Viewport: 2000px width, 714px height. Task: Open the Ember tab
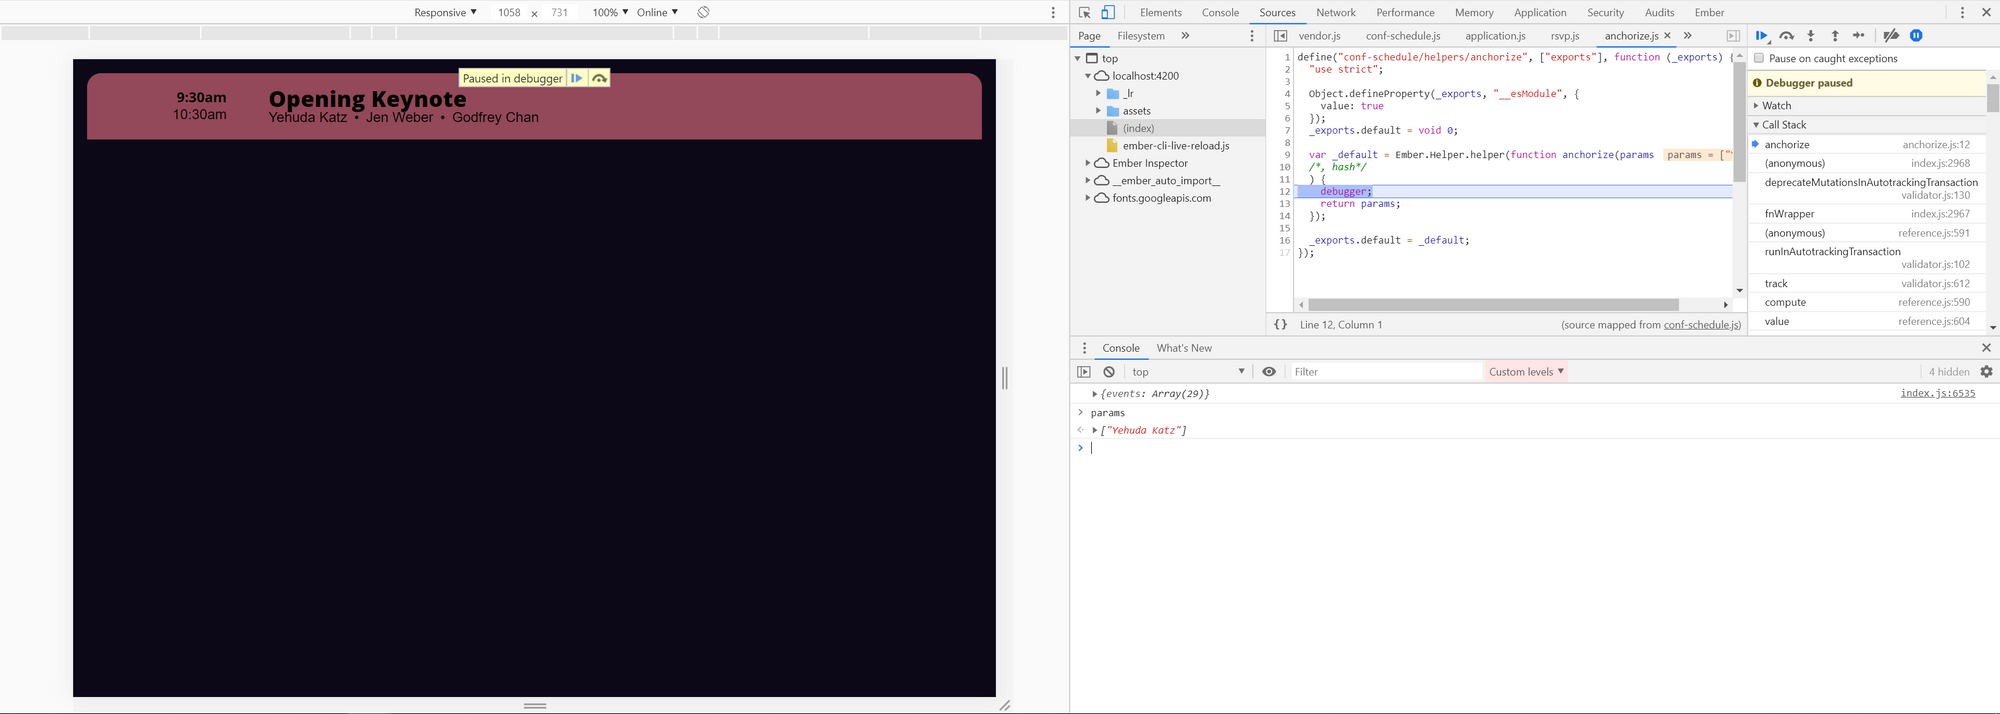1709,12
